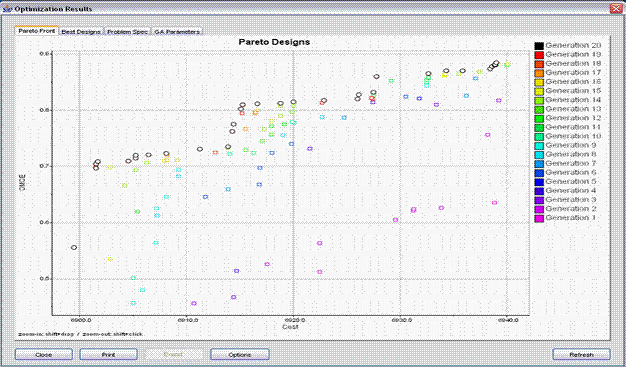Click the Close button

[44, 354]
